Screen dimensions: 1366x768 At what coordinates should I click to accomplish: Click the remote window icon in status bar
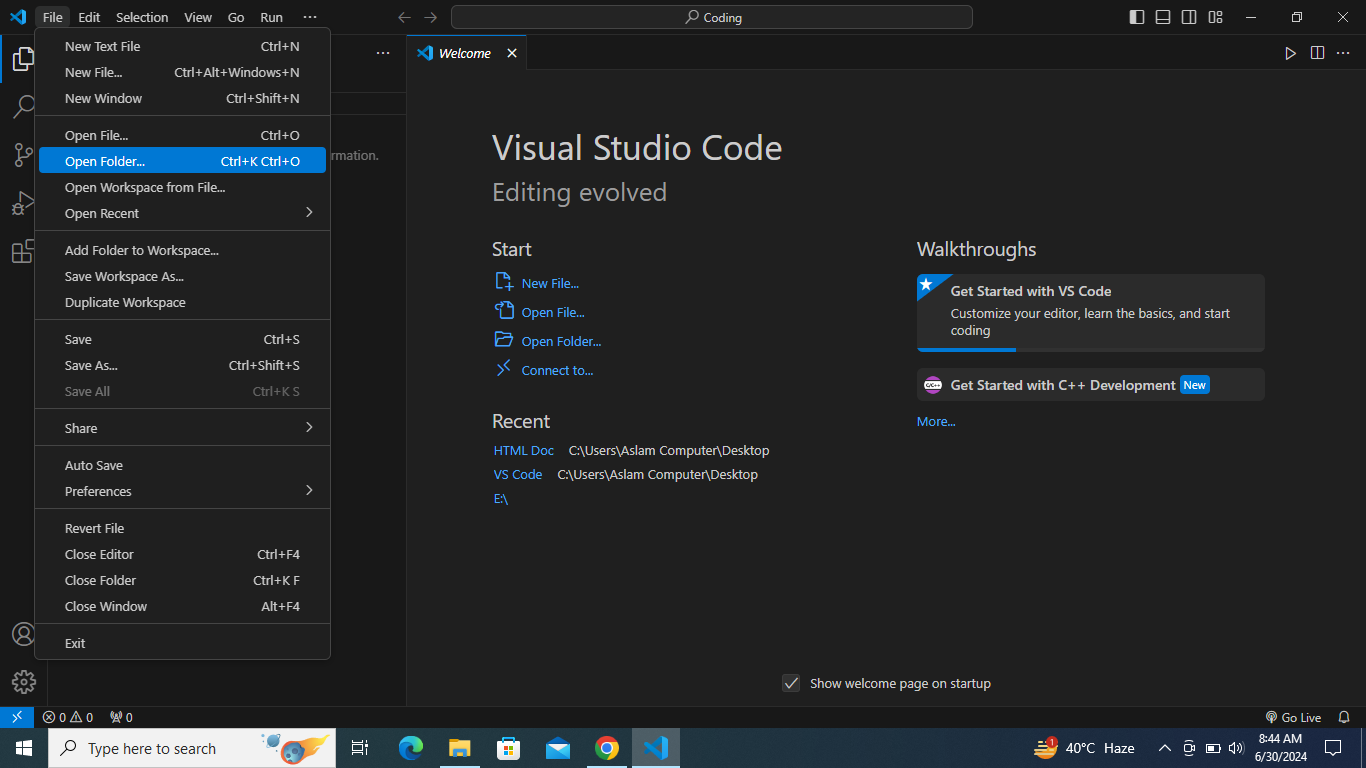pos(17,717)
